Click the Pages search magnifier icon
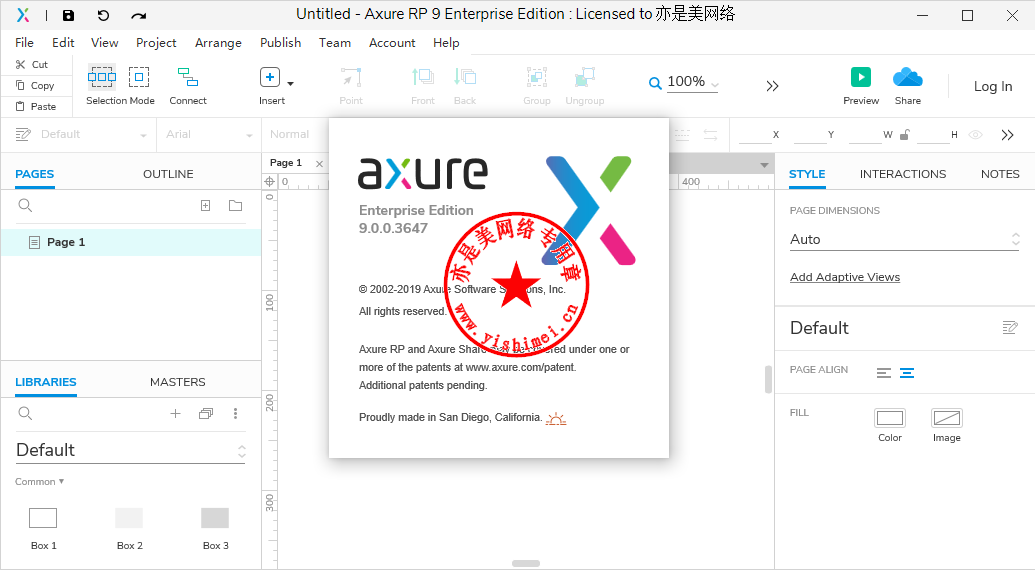 pyautogui.click(x=25, y=206)
